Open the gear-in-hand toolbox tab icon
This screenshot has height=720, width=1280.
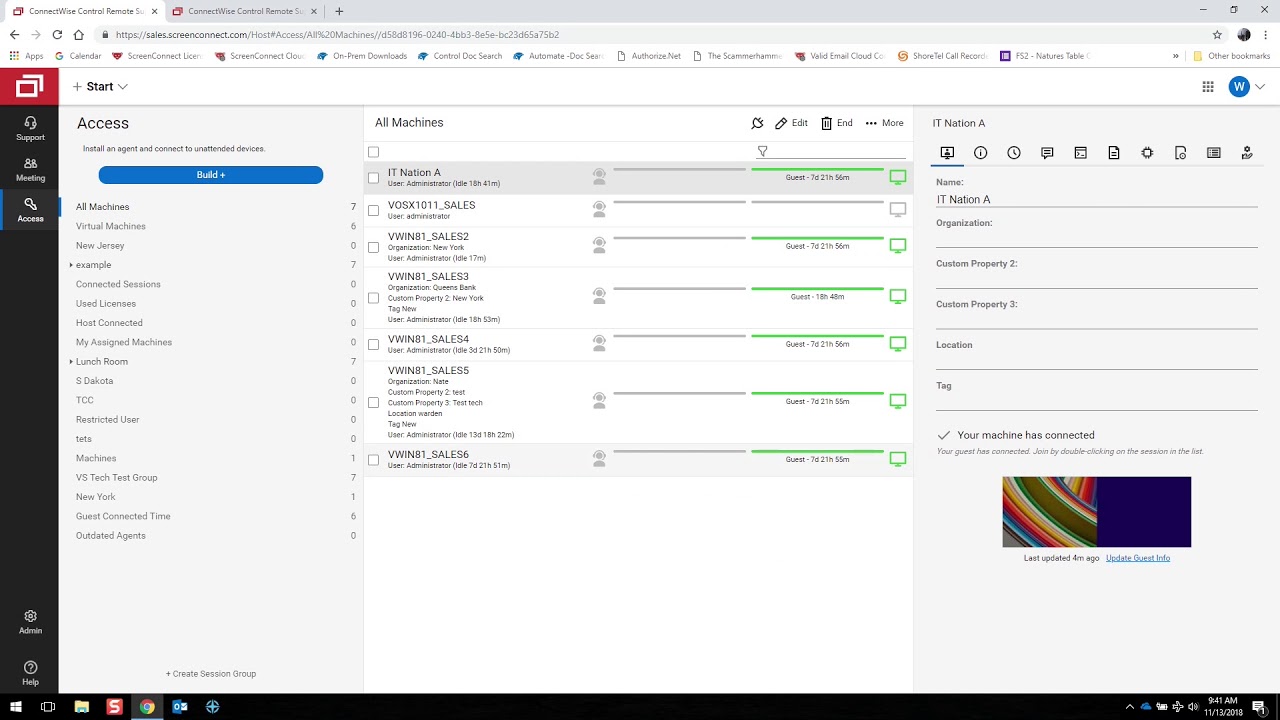1247,153
